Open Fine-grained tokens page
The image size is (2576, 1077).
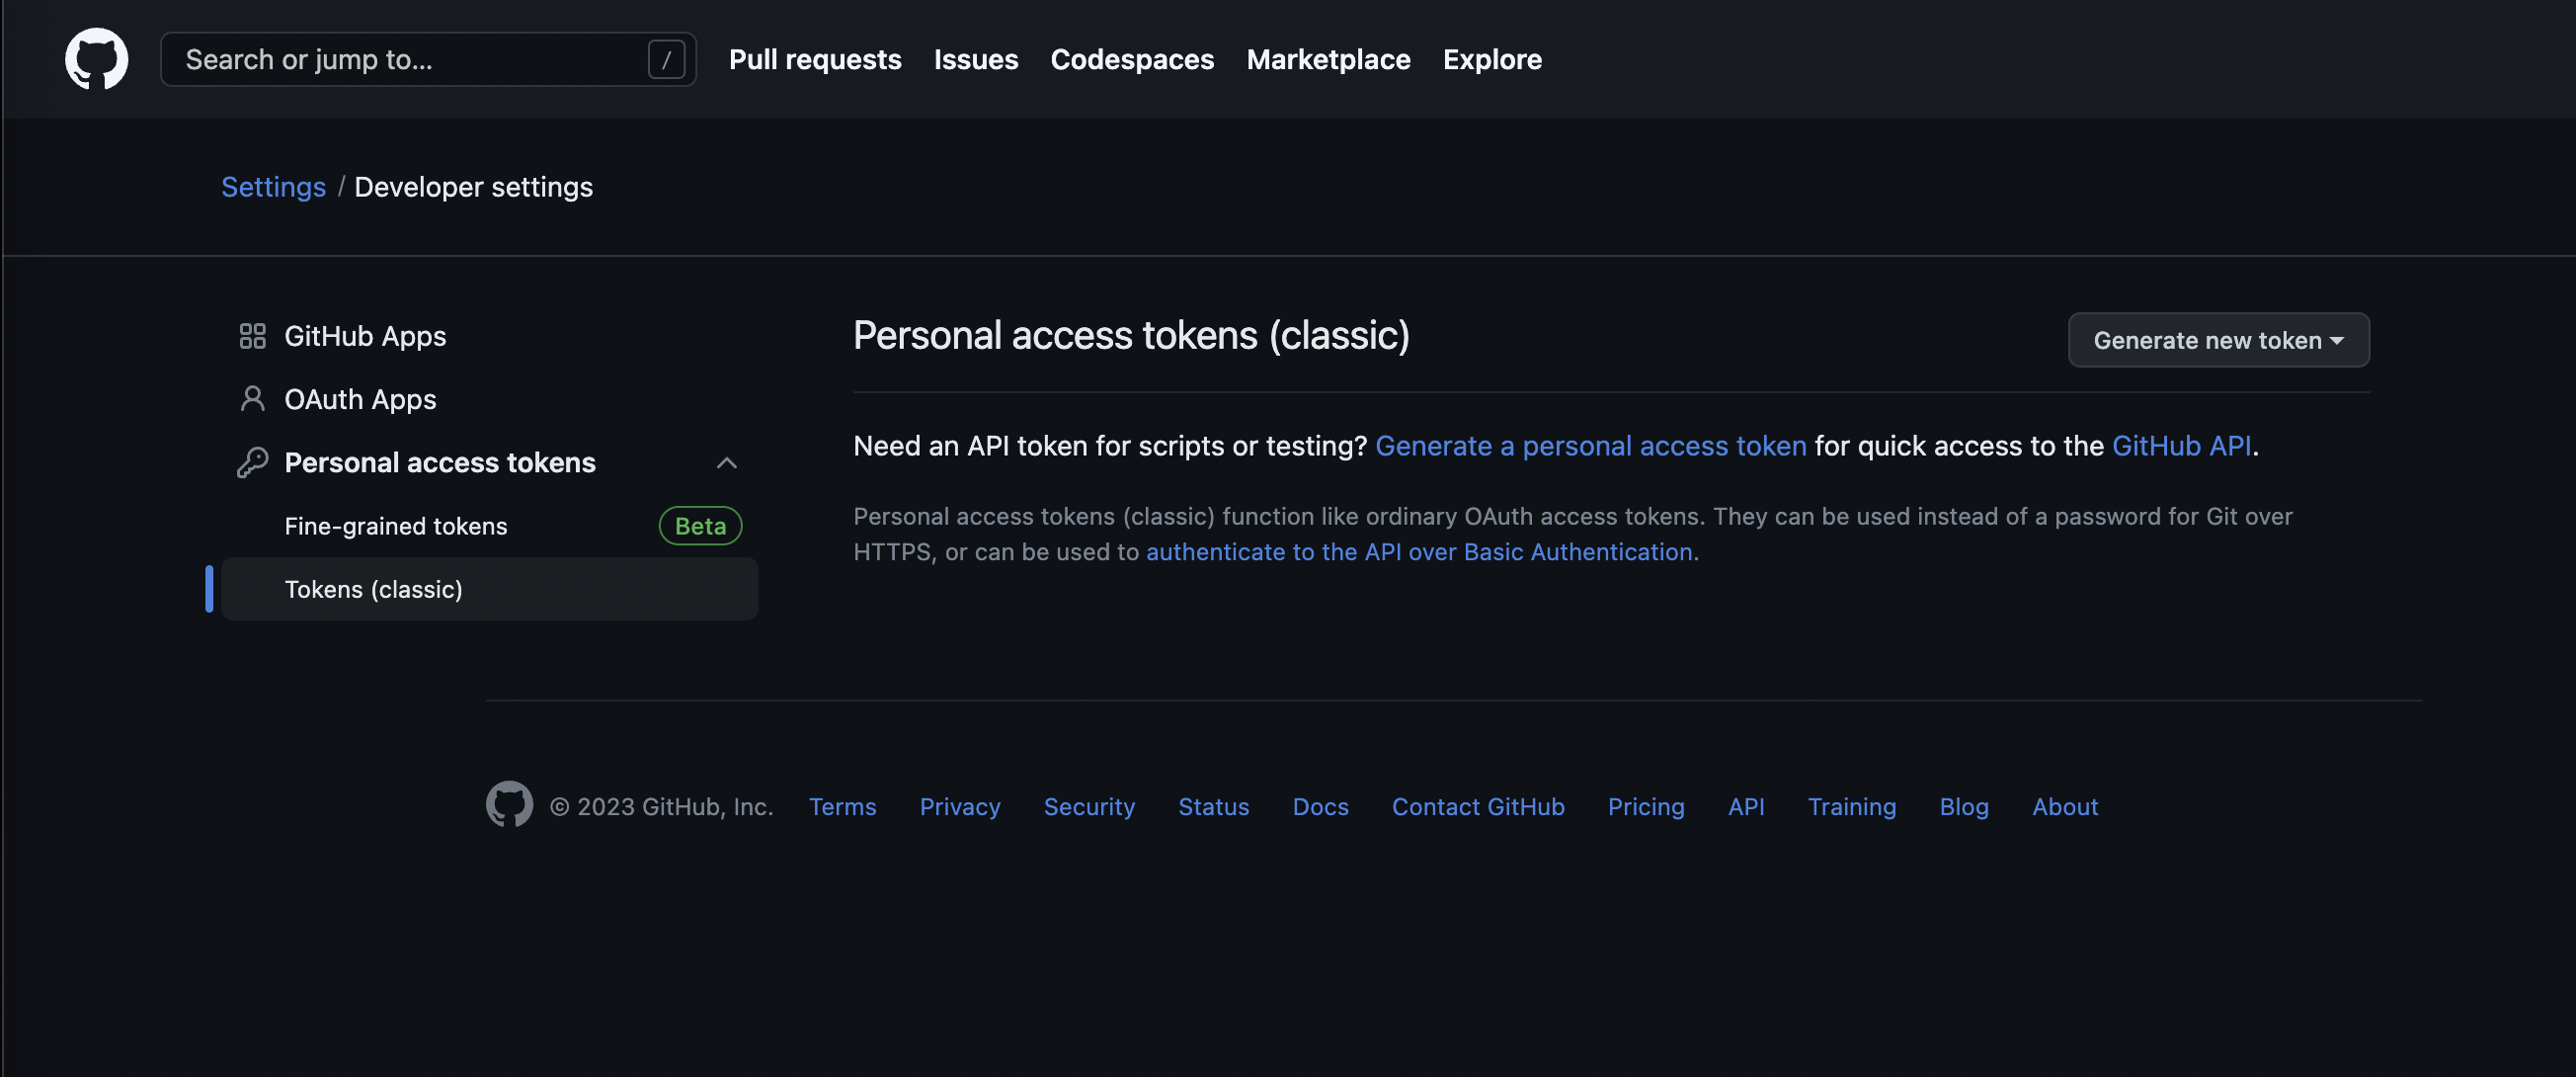[396, 526]
